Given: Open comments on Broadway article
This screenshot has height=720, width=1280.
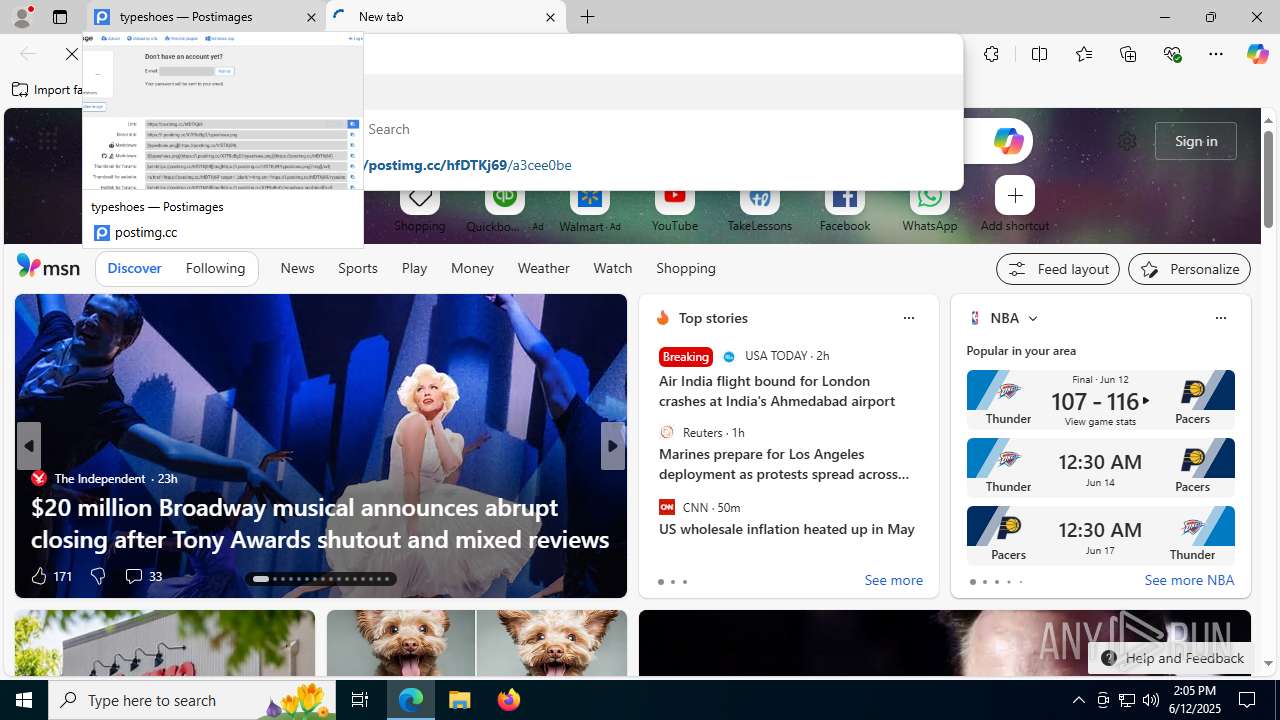Looking at the screenshot, I should tap(143, 576).
